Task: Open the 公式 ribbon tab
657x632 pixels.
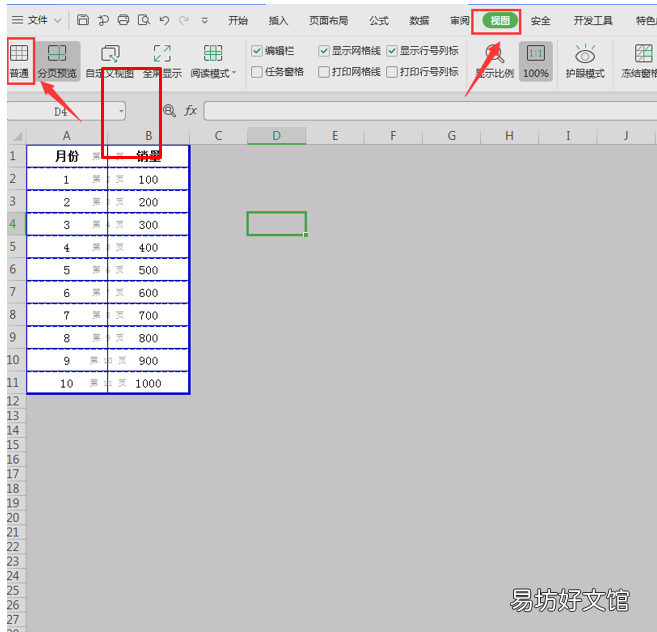Action: [379, 21]
